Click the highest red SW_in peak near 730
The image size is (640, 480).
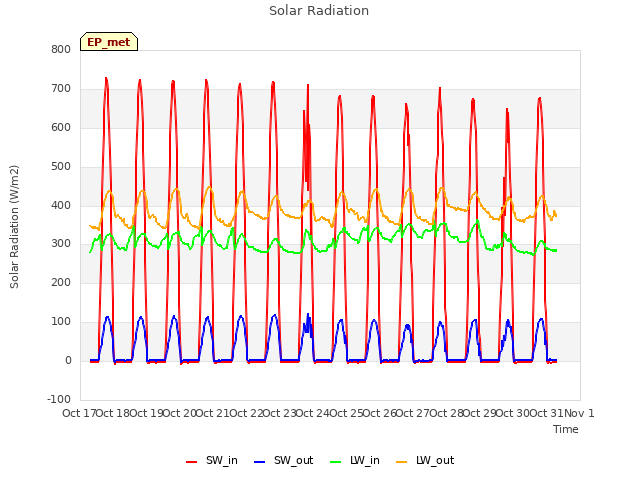106,78
